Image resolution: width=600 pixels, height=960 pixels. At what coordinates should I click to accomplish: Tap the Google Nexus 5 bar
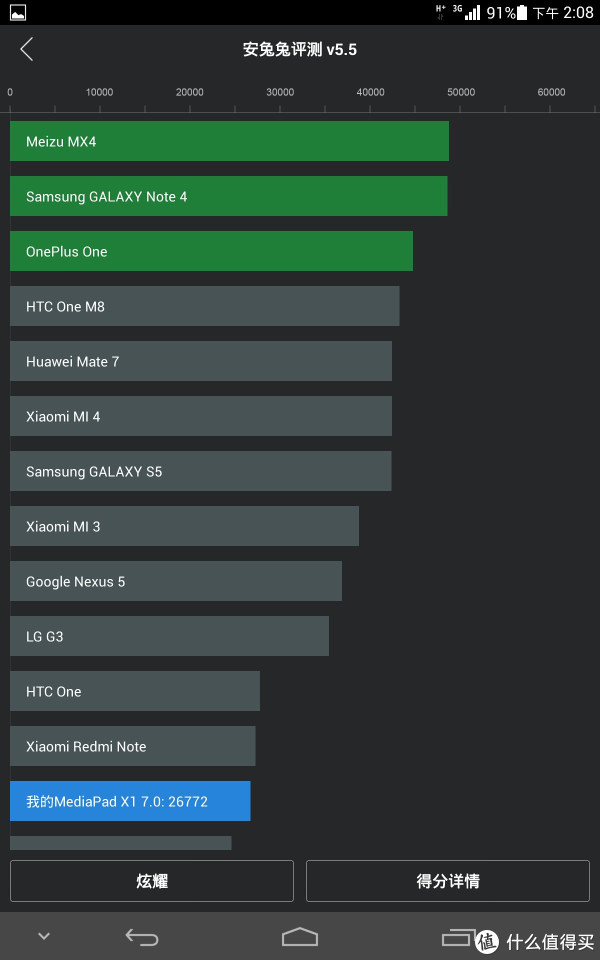pos(176,581)
